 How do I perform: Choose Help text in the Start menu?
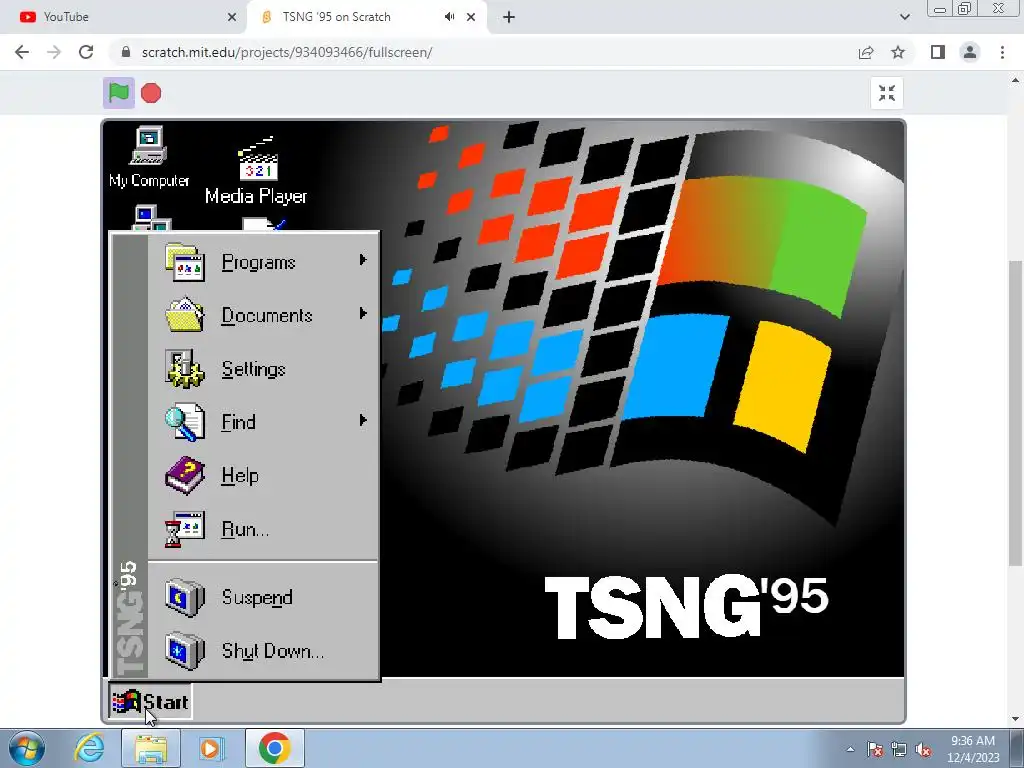240,475
